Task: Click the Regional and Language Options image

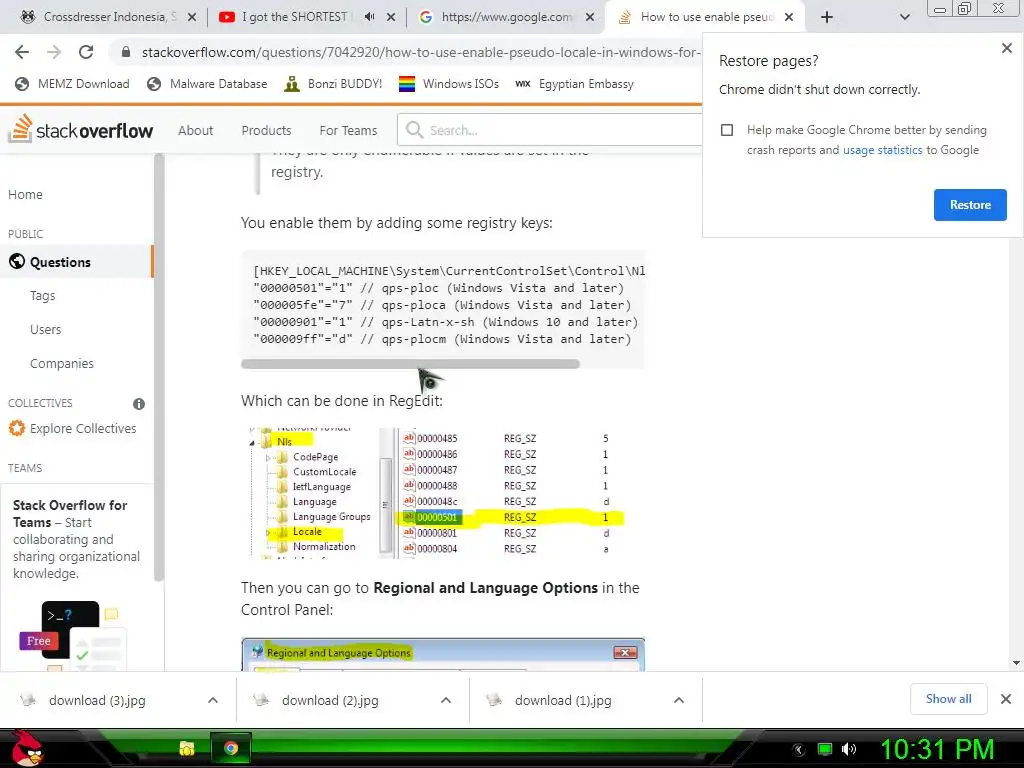Action: (x=443, y=654)
